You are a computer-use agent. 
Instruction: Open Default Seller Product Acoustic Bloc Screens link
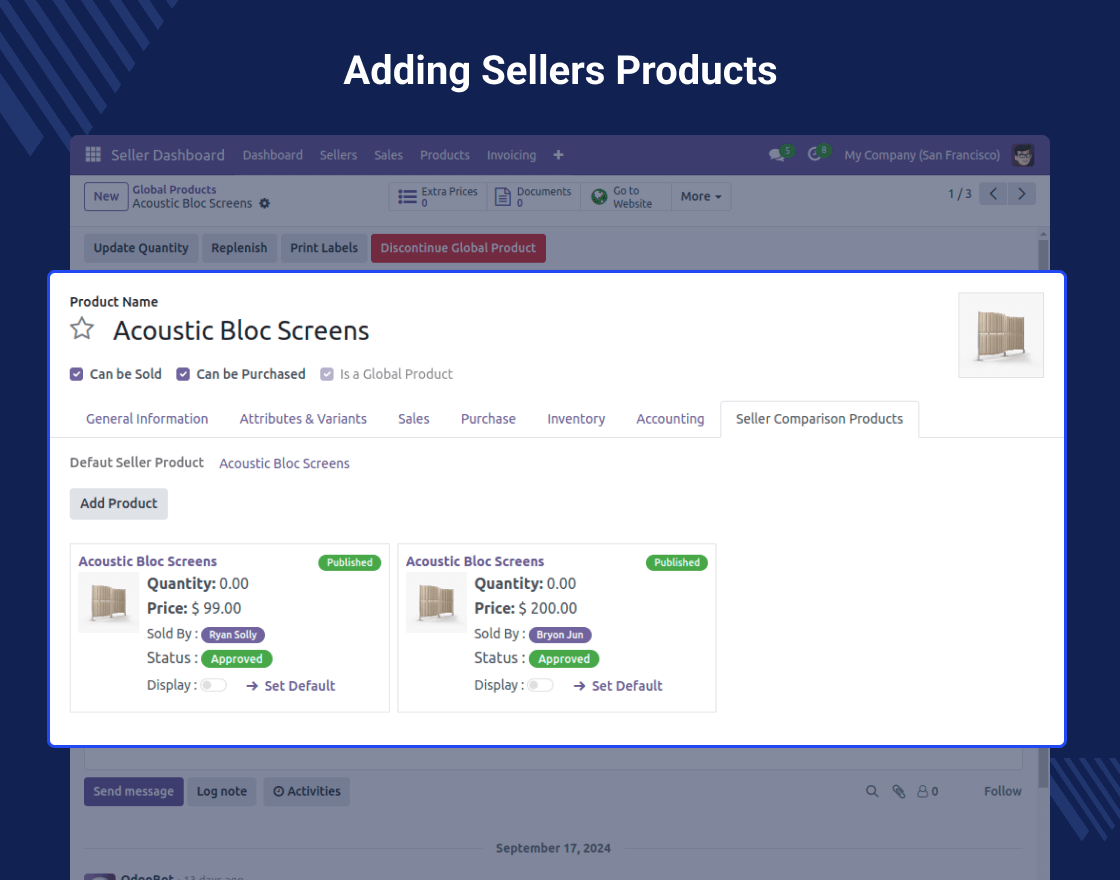coord(284,464)
